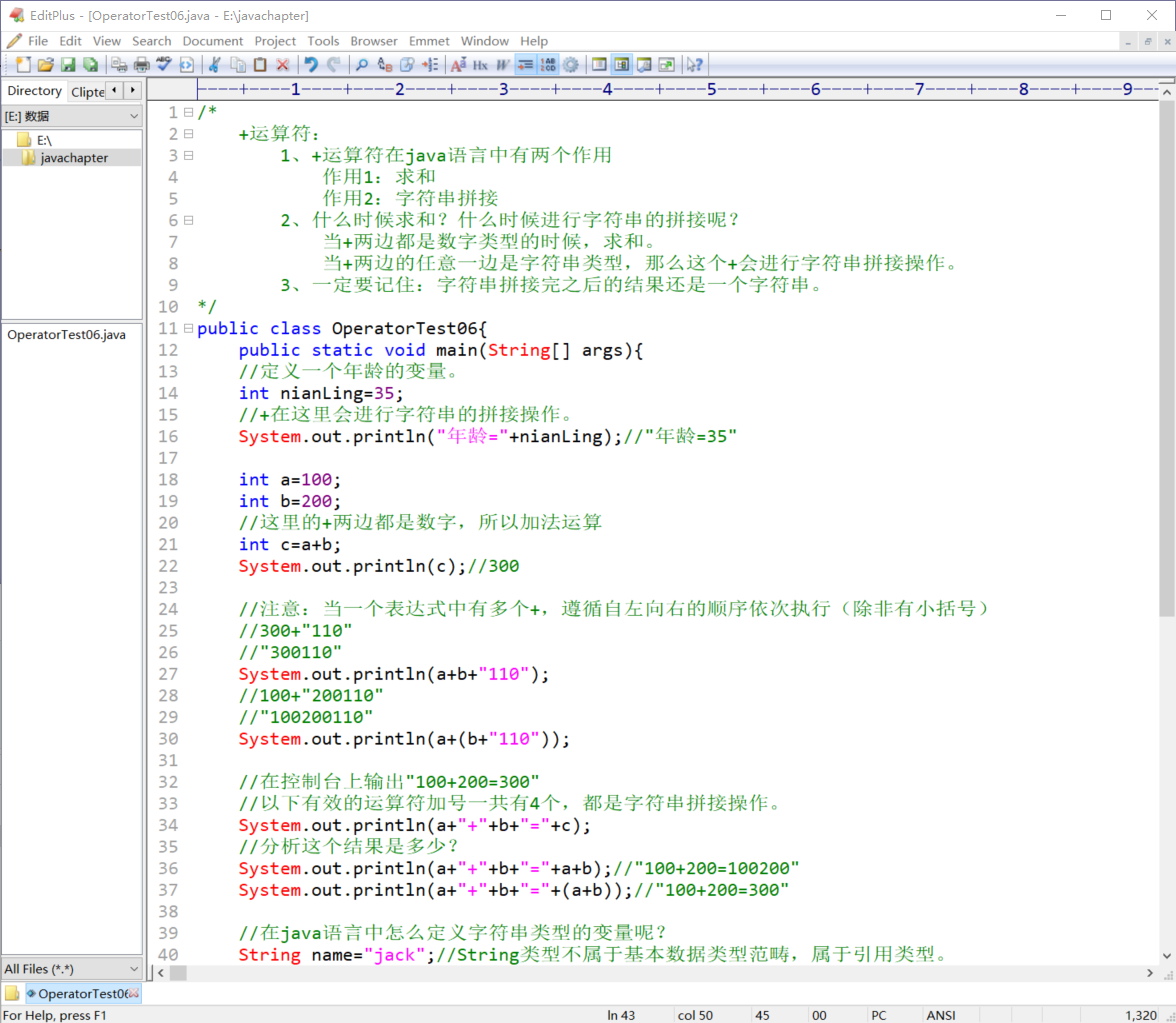The image size is (1176, 1023).
Task: Run the spell check (ABC) icon
Action: [164, 65]
